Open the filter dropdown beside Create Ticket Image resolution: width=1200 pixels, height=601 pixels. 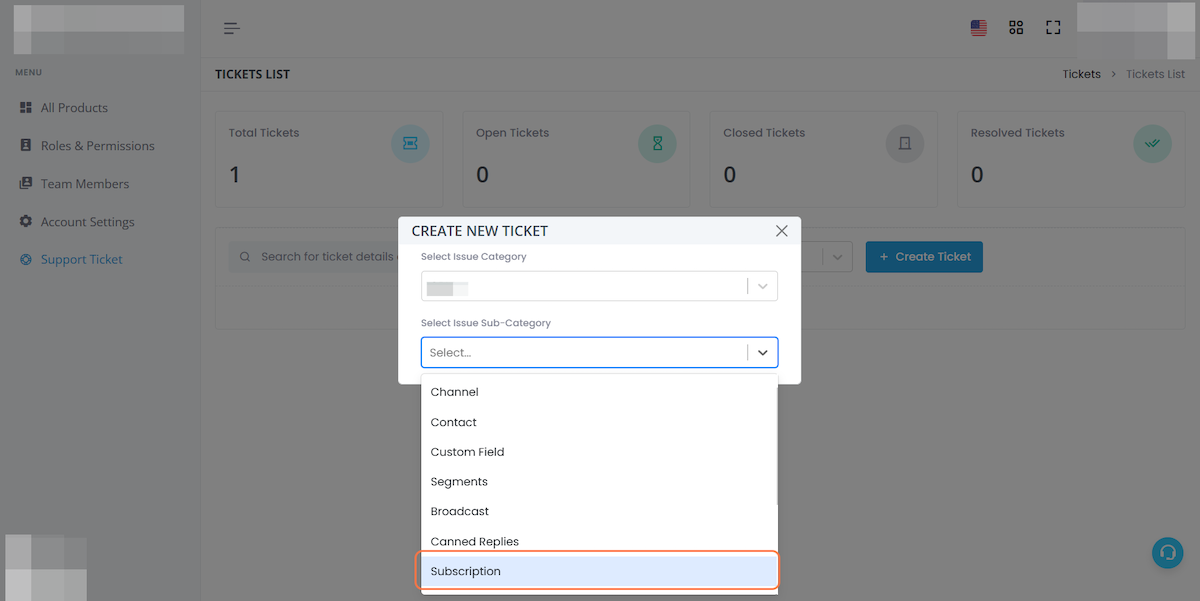(837, 257)
